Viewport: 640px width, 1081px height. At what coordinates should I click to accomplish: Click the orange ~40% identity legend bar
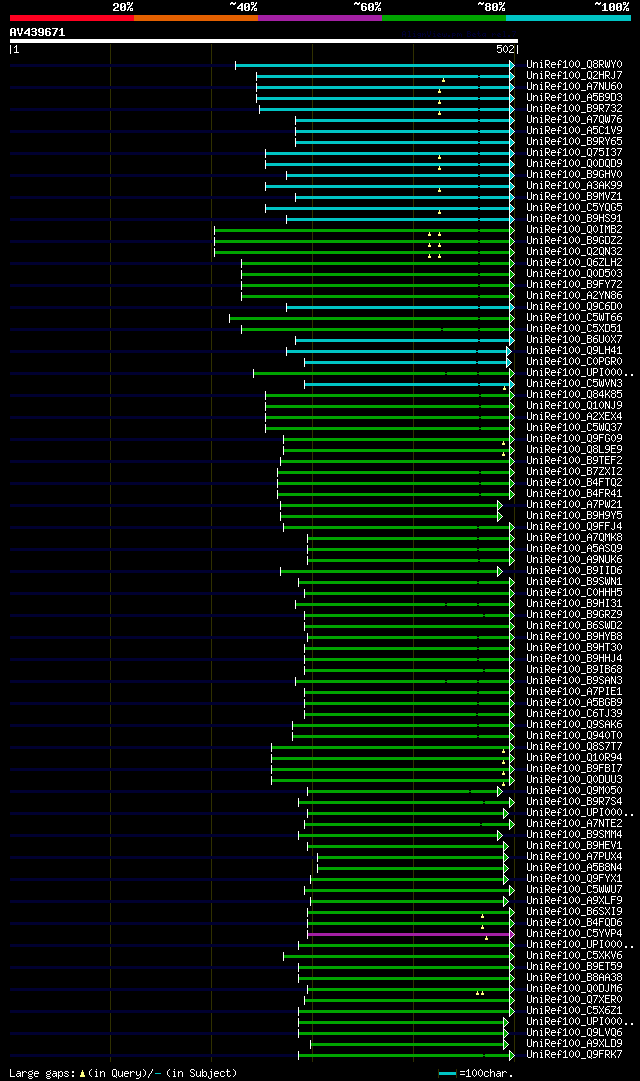[x=196, y=18]
